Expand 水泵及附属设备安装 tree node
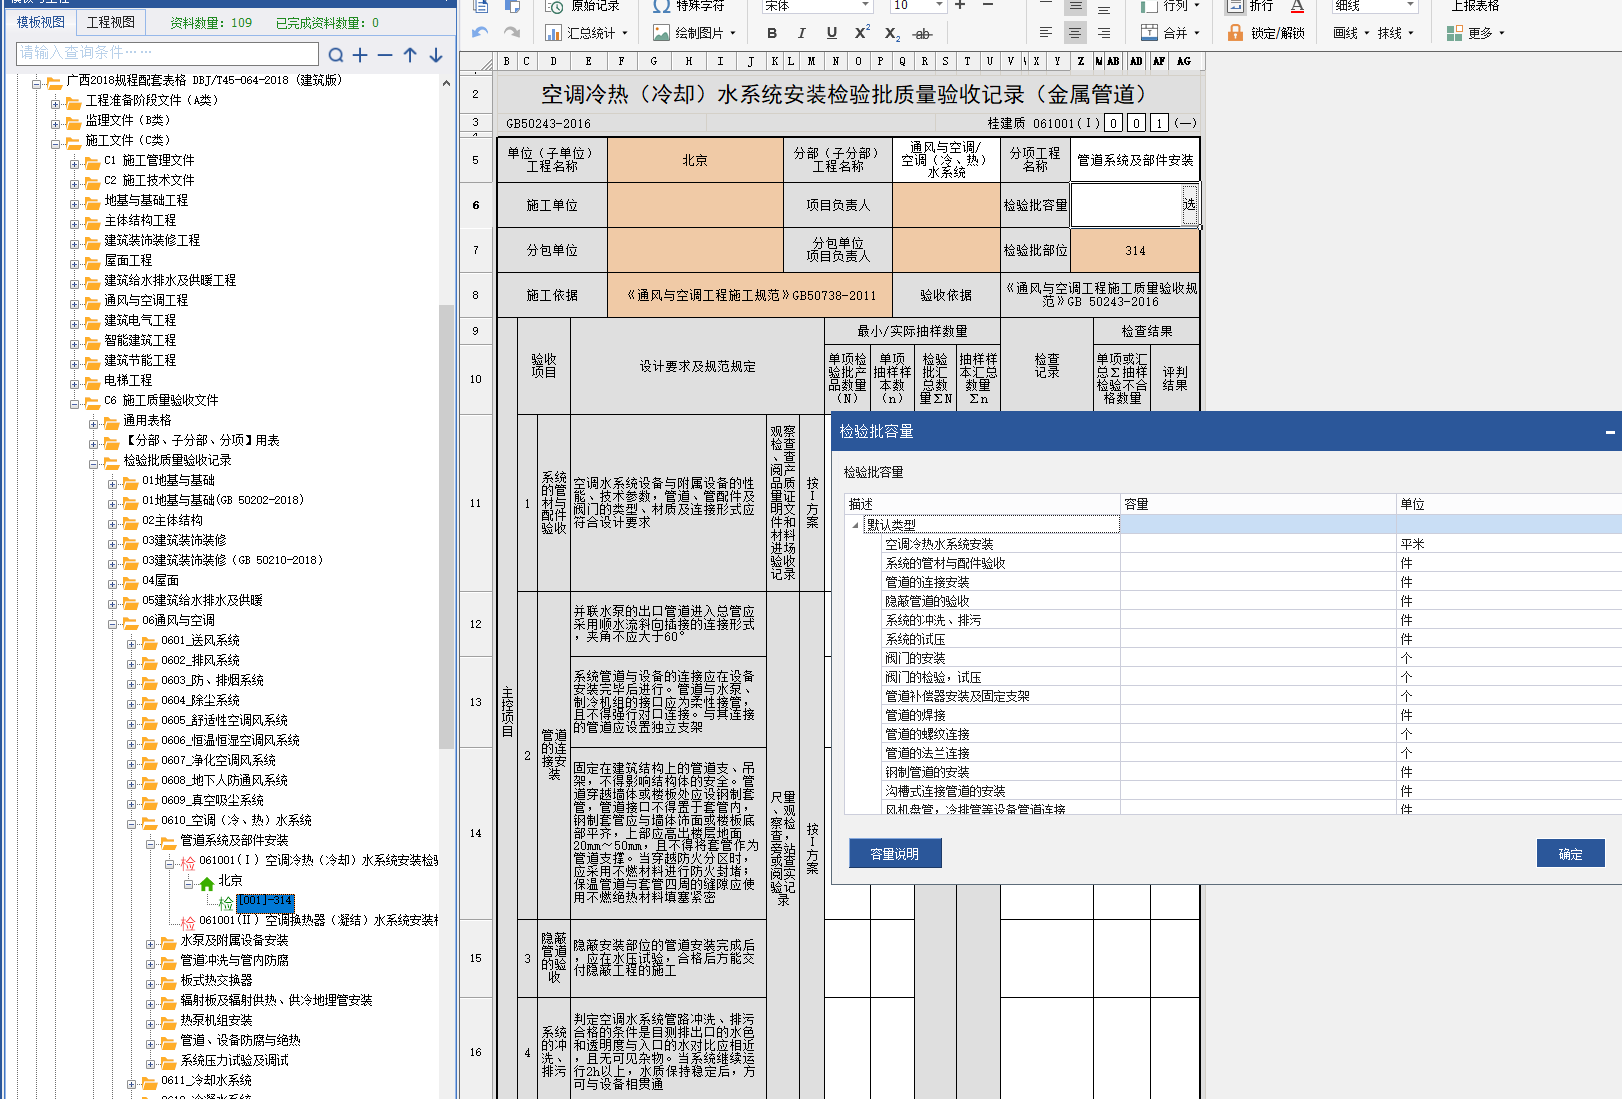The height and width of the screenshot is (1099, 1622). tap(151, 944)
